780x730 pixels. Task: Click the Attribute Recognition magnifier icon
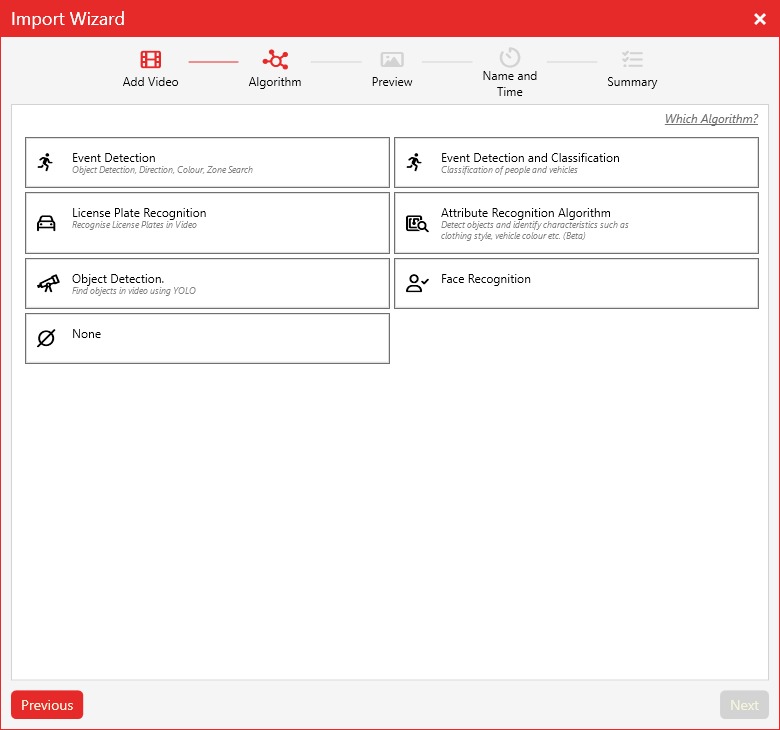pos(417,223)
